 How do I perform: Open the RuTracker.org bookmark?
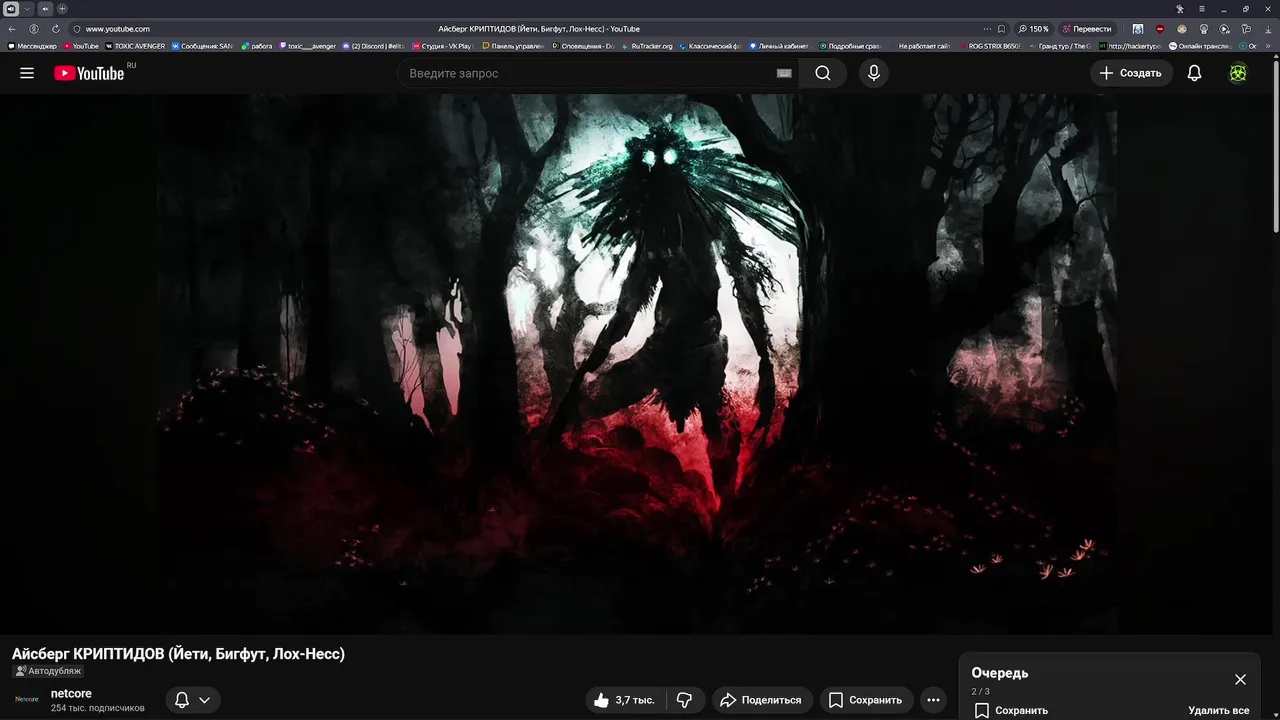pos(648,46)
